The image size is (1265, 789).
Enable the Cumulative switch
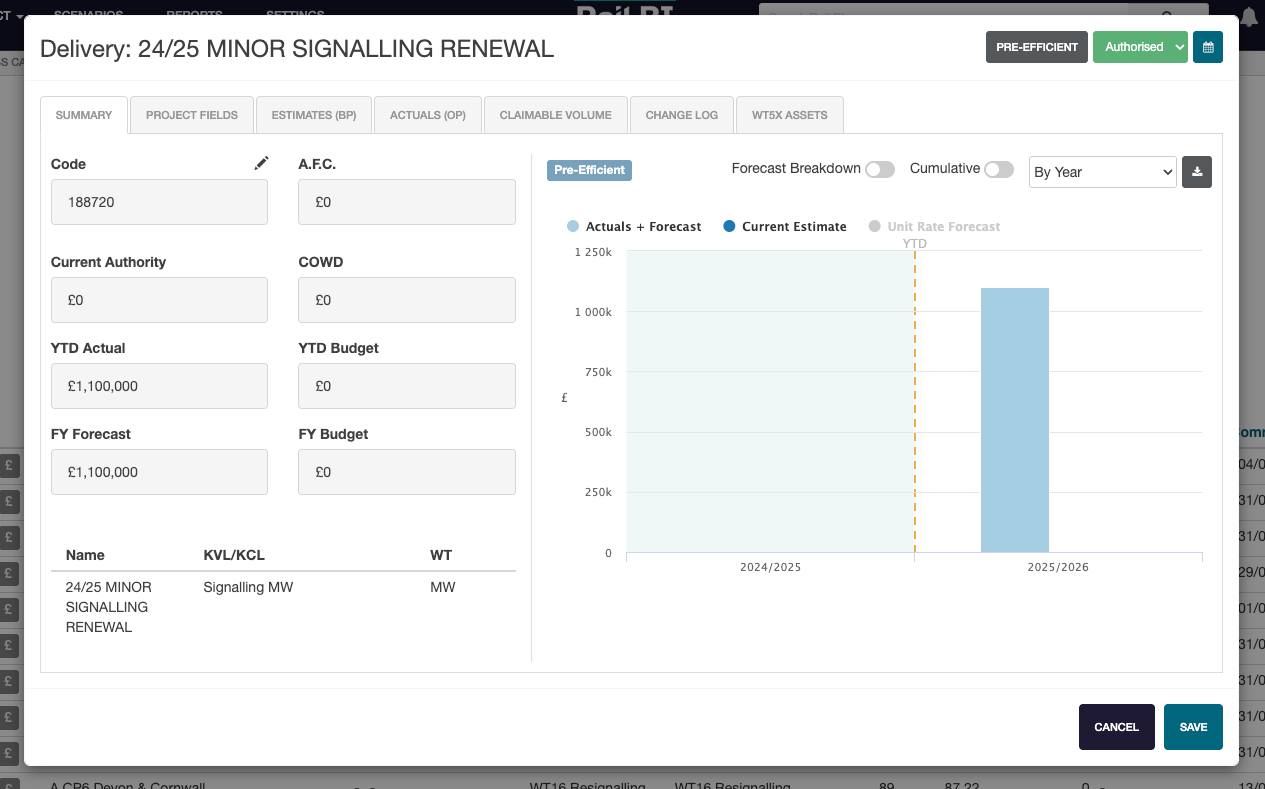point(998,170)
